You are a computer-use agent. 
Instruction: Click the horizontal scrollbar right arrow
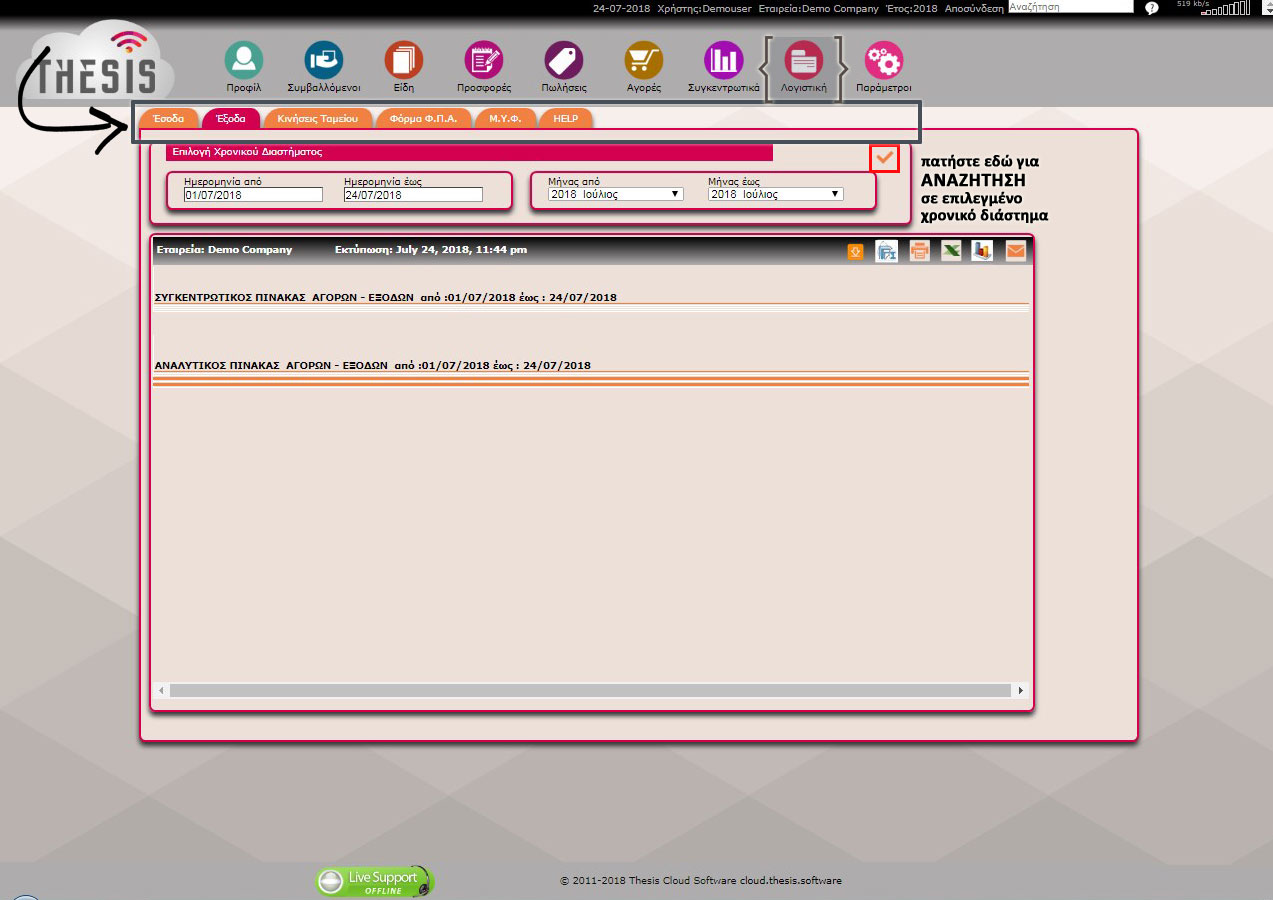click(1020, 690)
